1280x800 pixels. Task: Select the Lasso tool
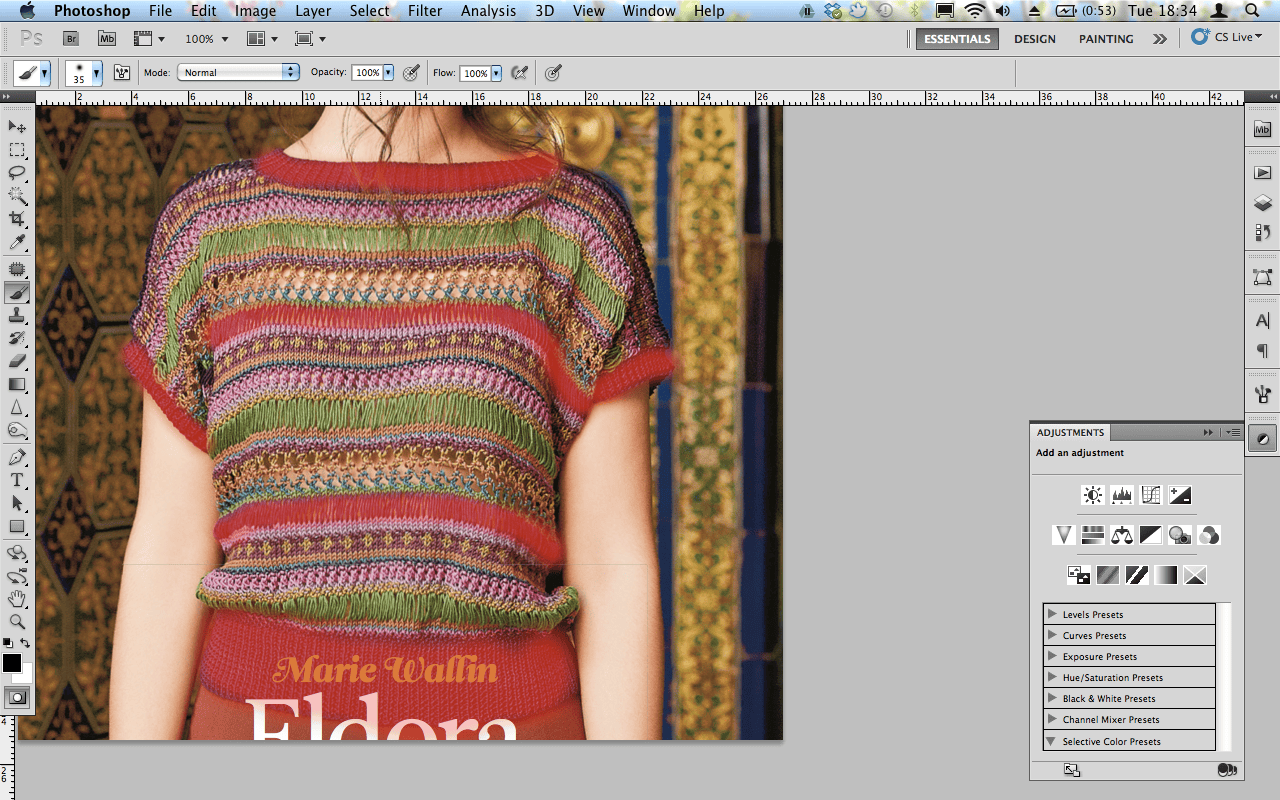tap(17, 173)
